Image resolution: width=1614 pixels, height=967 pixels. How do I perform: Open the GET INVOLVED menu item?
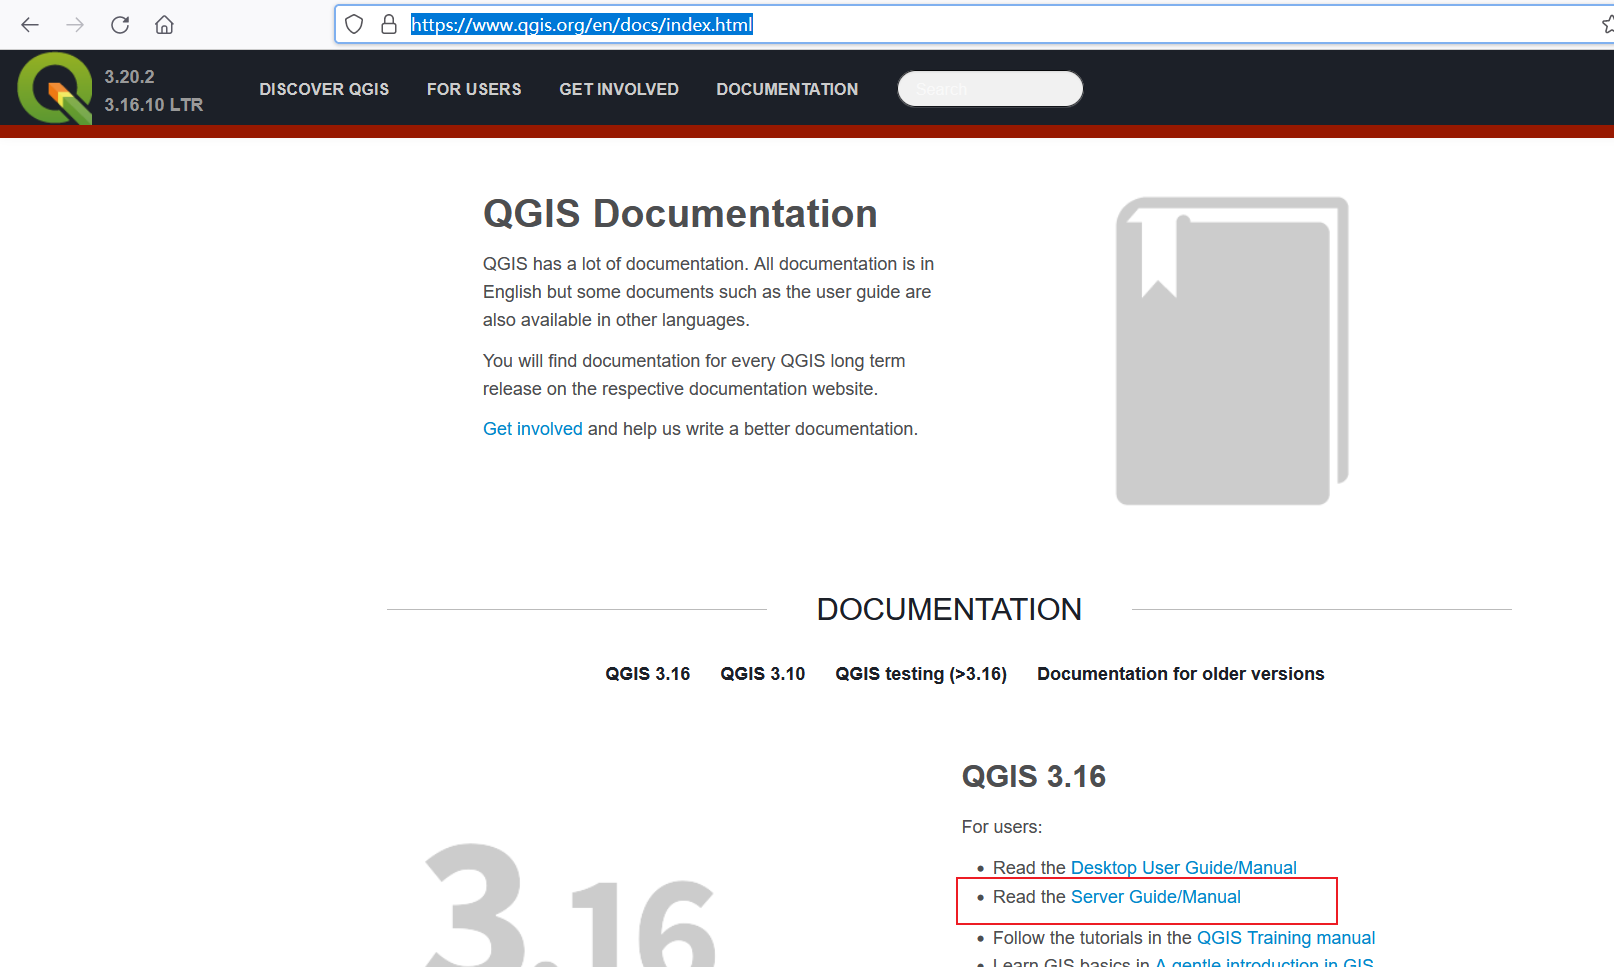point(619,89)
